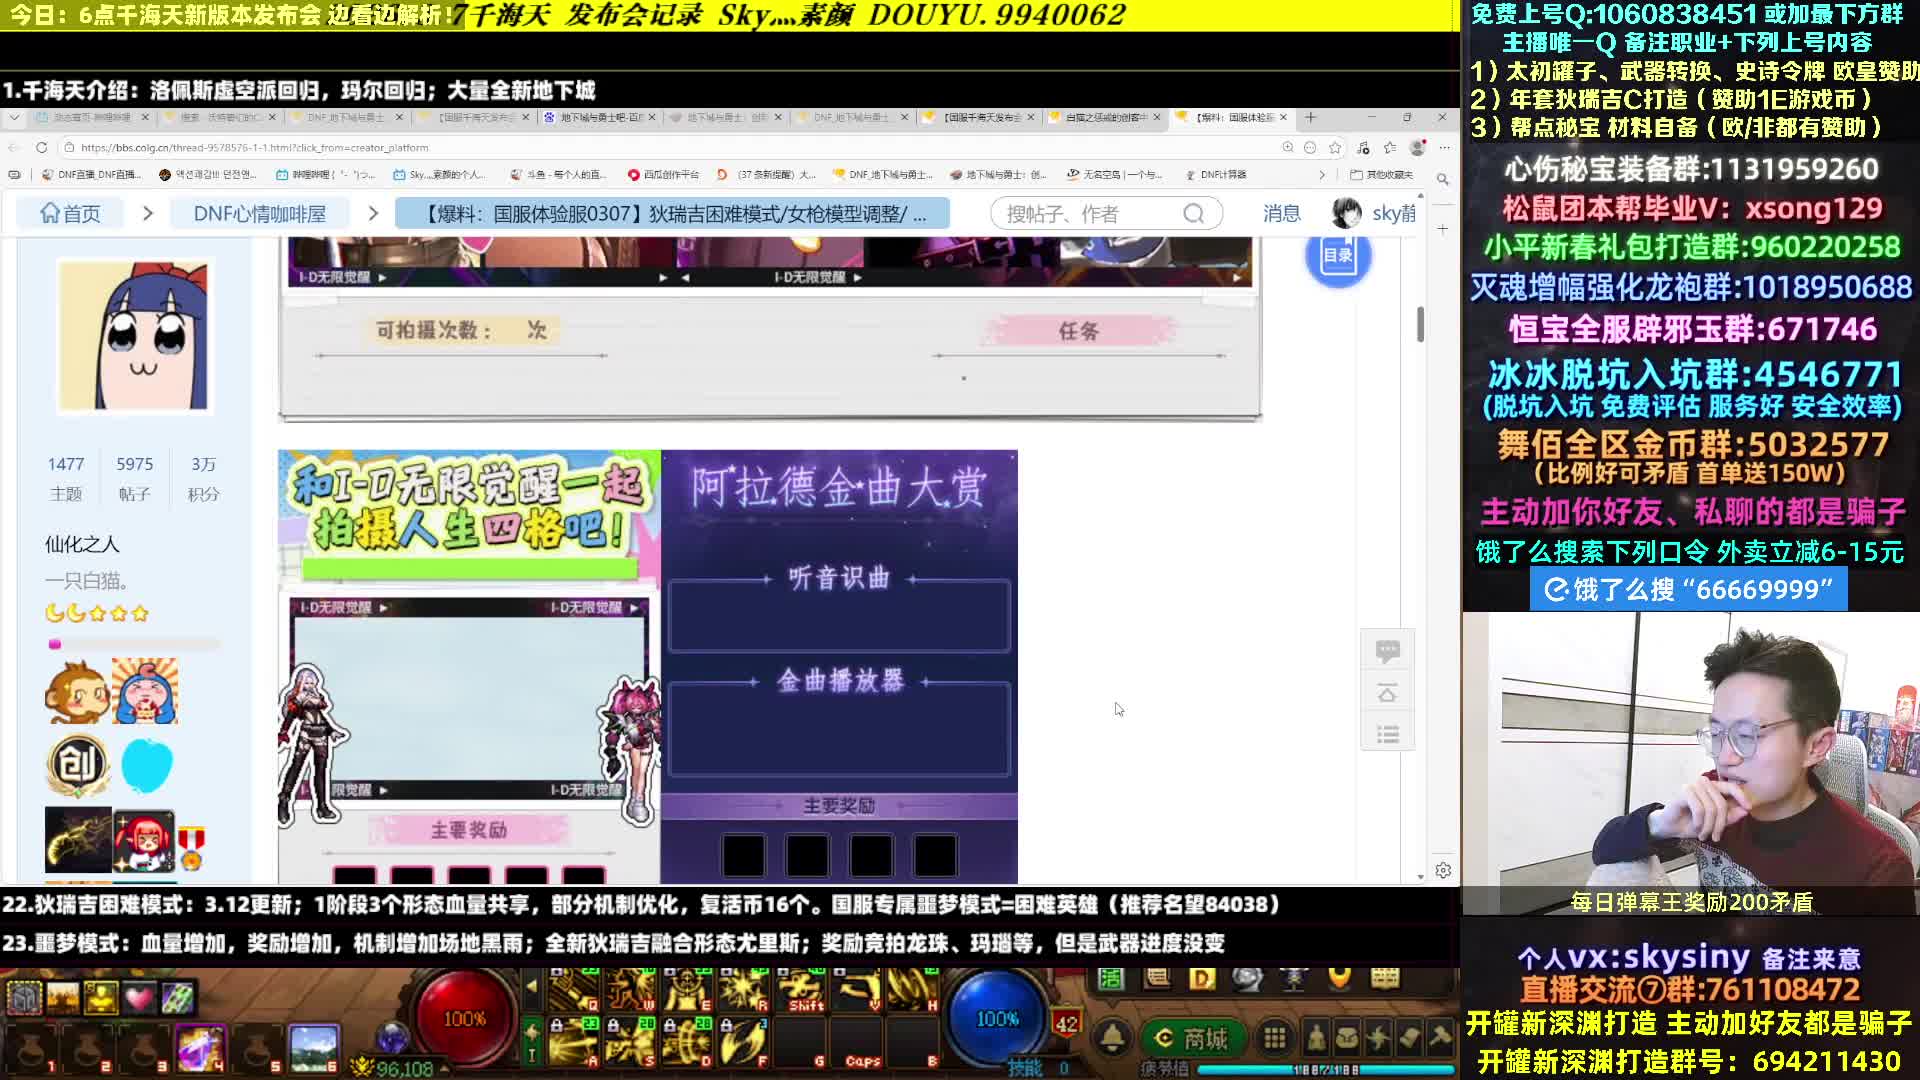Click the comment bubble icon on right sidebar
The height and width of the screenshot is (1080, 1920).
pos(1387,651)
